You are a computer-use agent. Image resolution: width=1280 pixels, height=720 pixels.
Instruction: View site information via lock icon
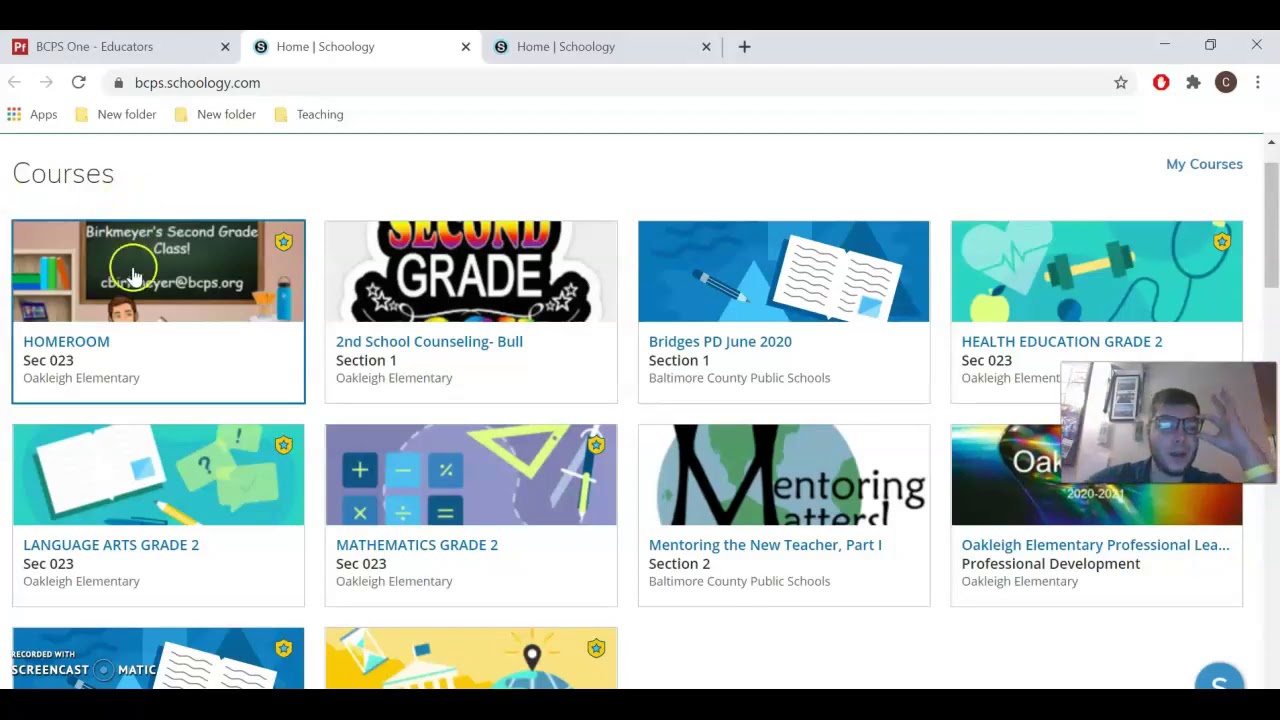pyautogui.click(x=118, y=83)
